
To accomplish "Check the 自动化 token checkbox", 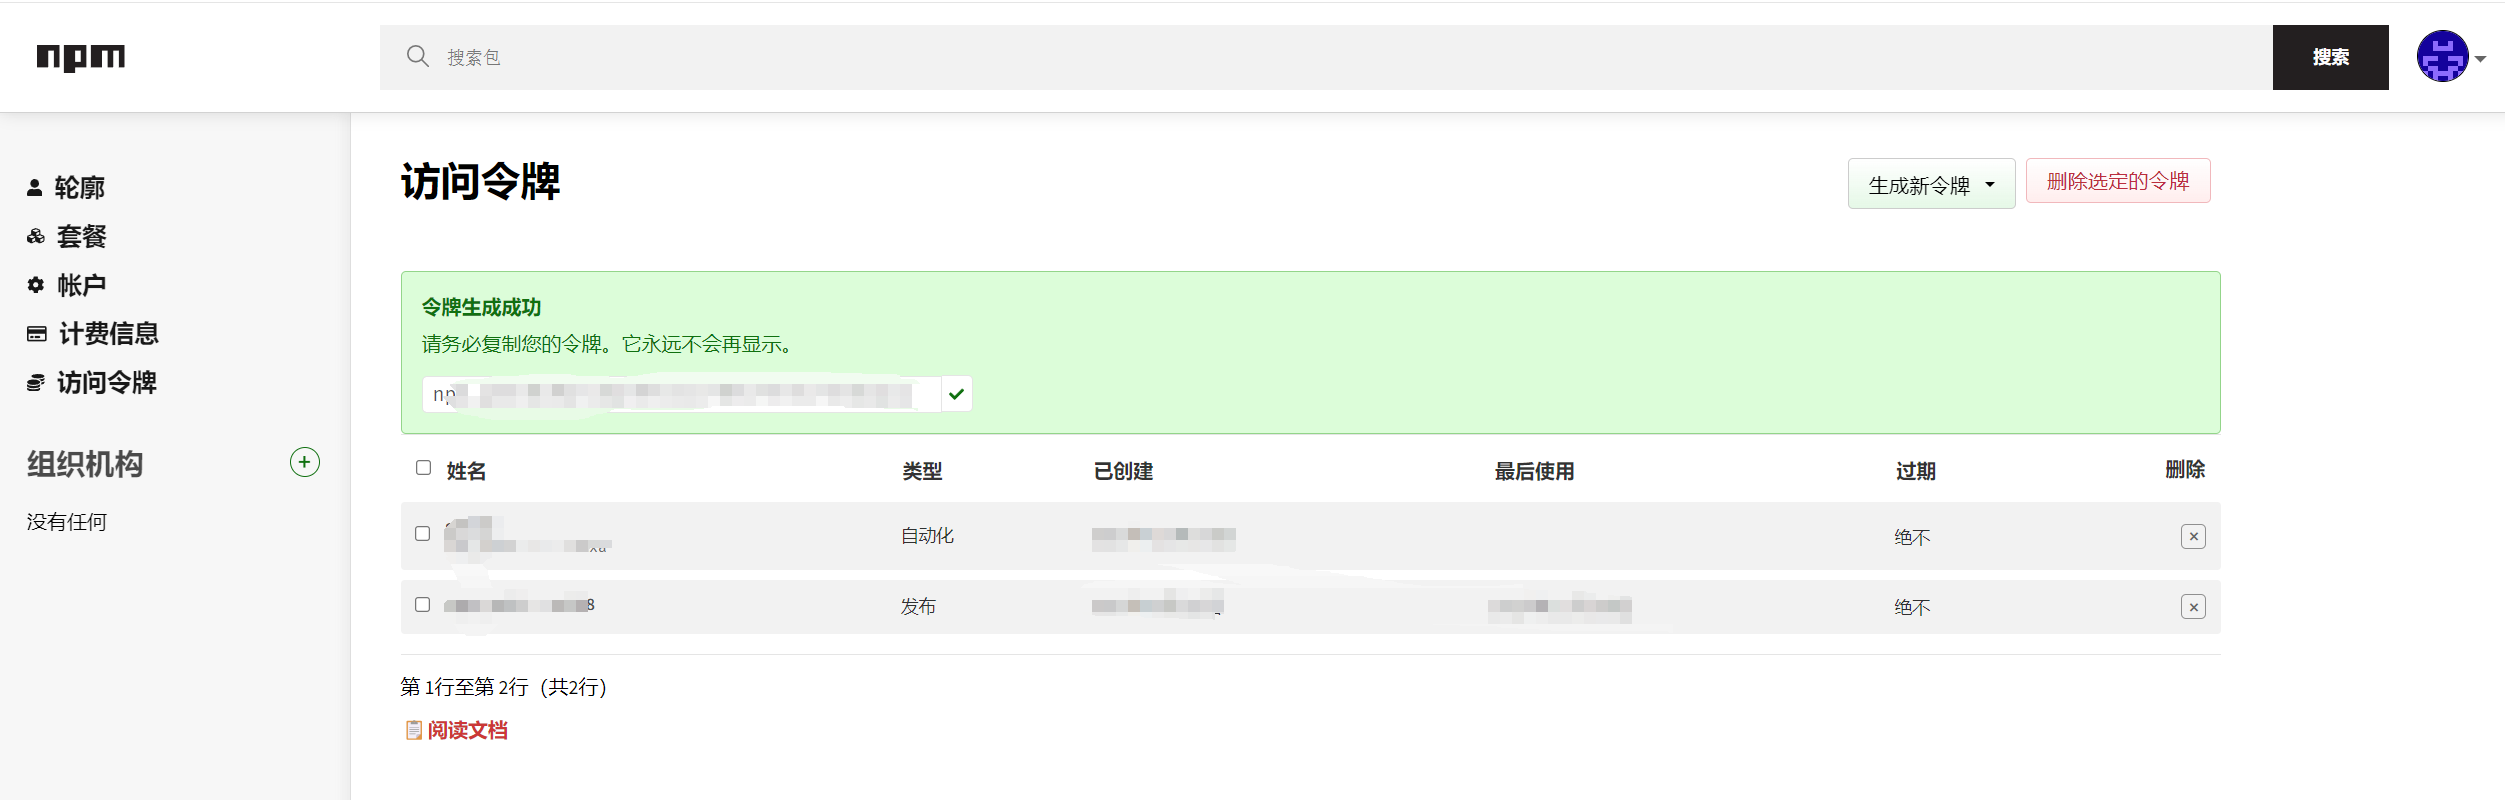I will [x=423, y=534].
